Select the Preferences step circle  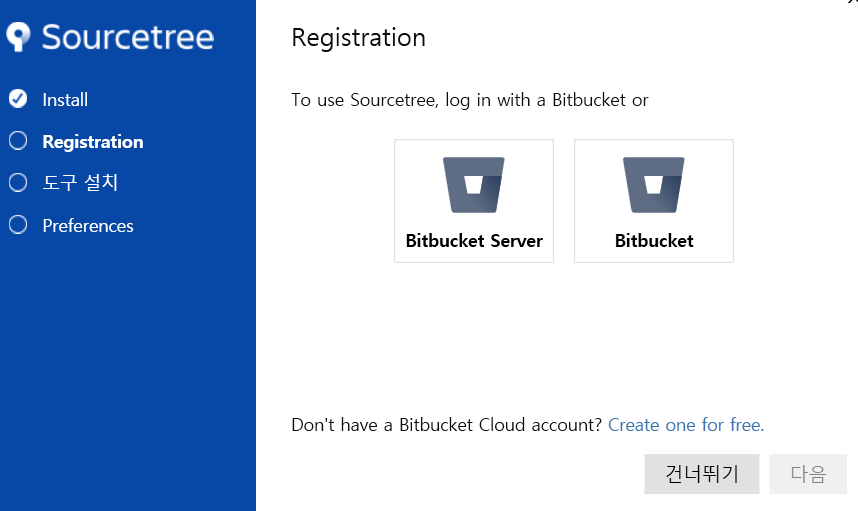coord(18,224)
